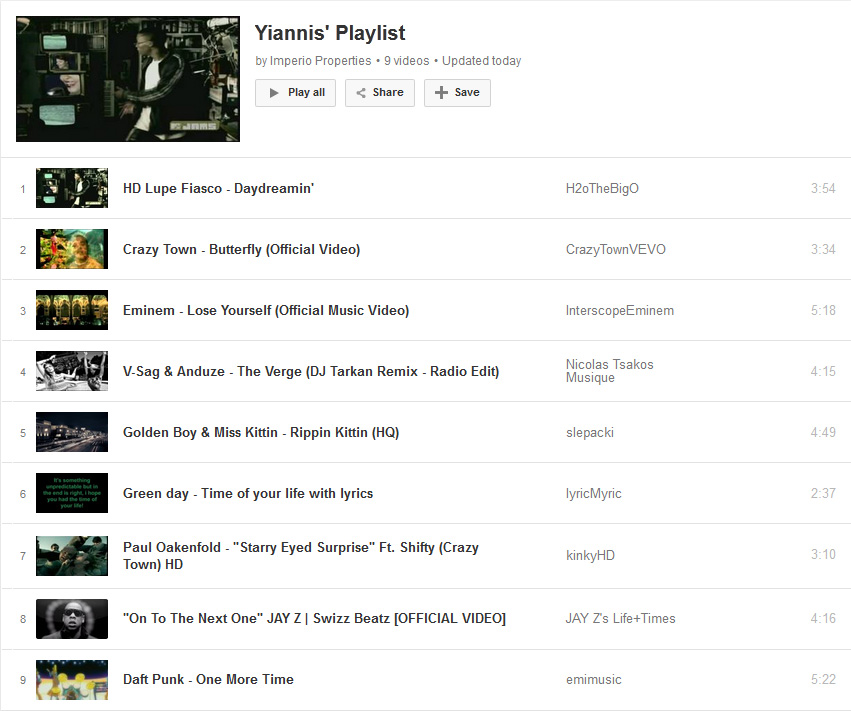Open thumbnail for Crazy Town Butterfly
Image resolution: width=851 pixels, height=711 pixels.
pyautogui.click(x=72, y=249)
